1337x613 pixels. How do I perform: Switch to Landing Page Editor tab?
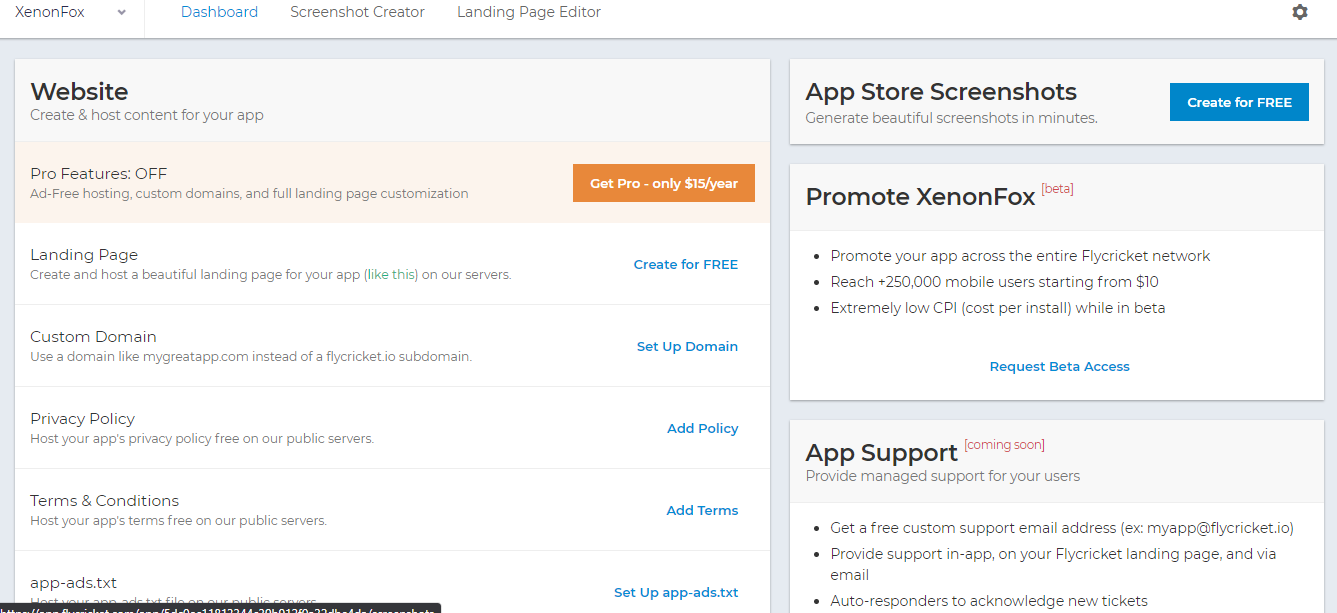tap(529, 12)
